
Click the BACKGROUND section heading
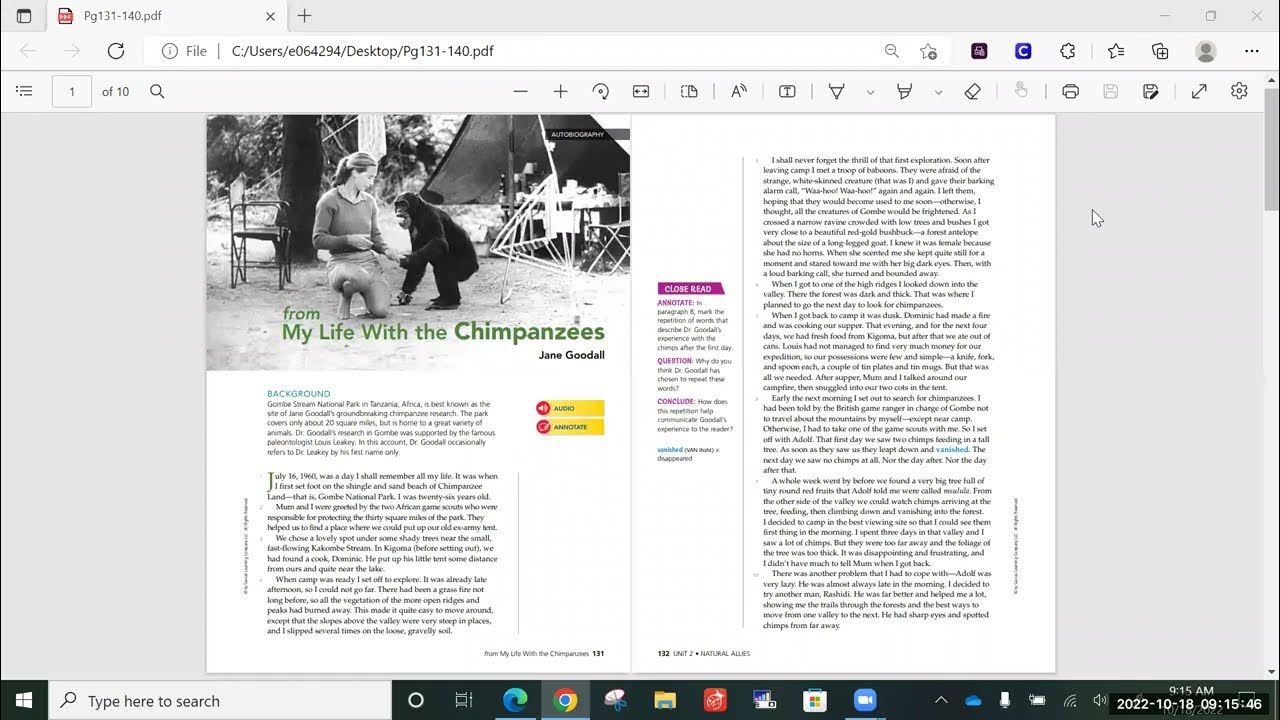pos(299,394)
